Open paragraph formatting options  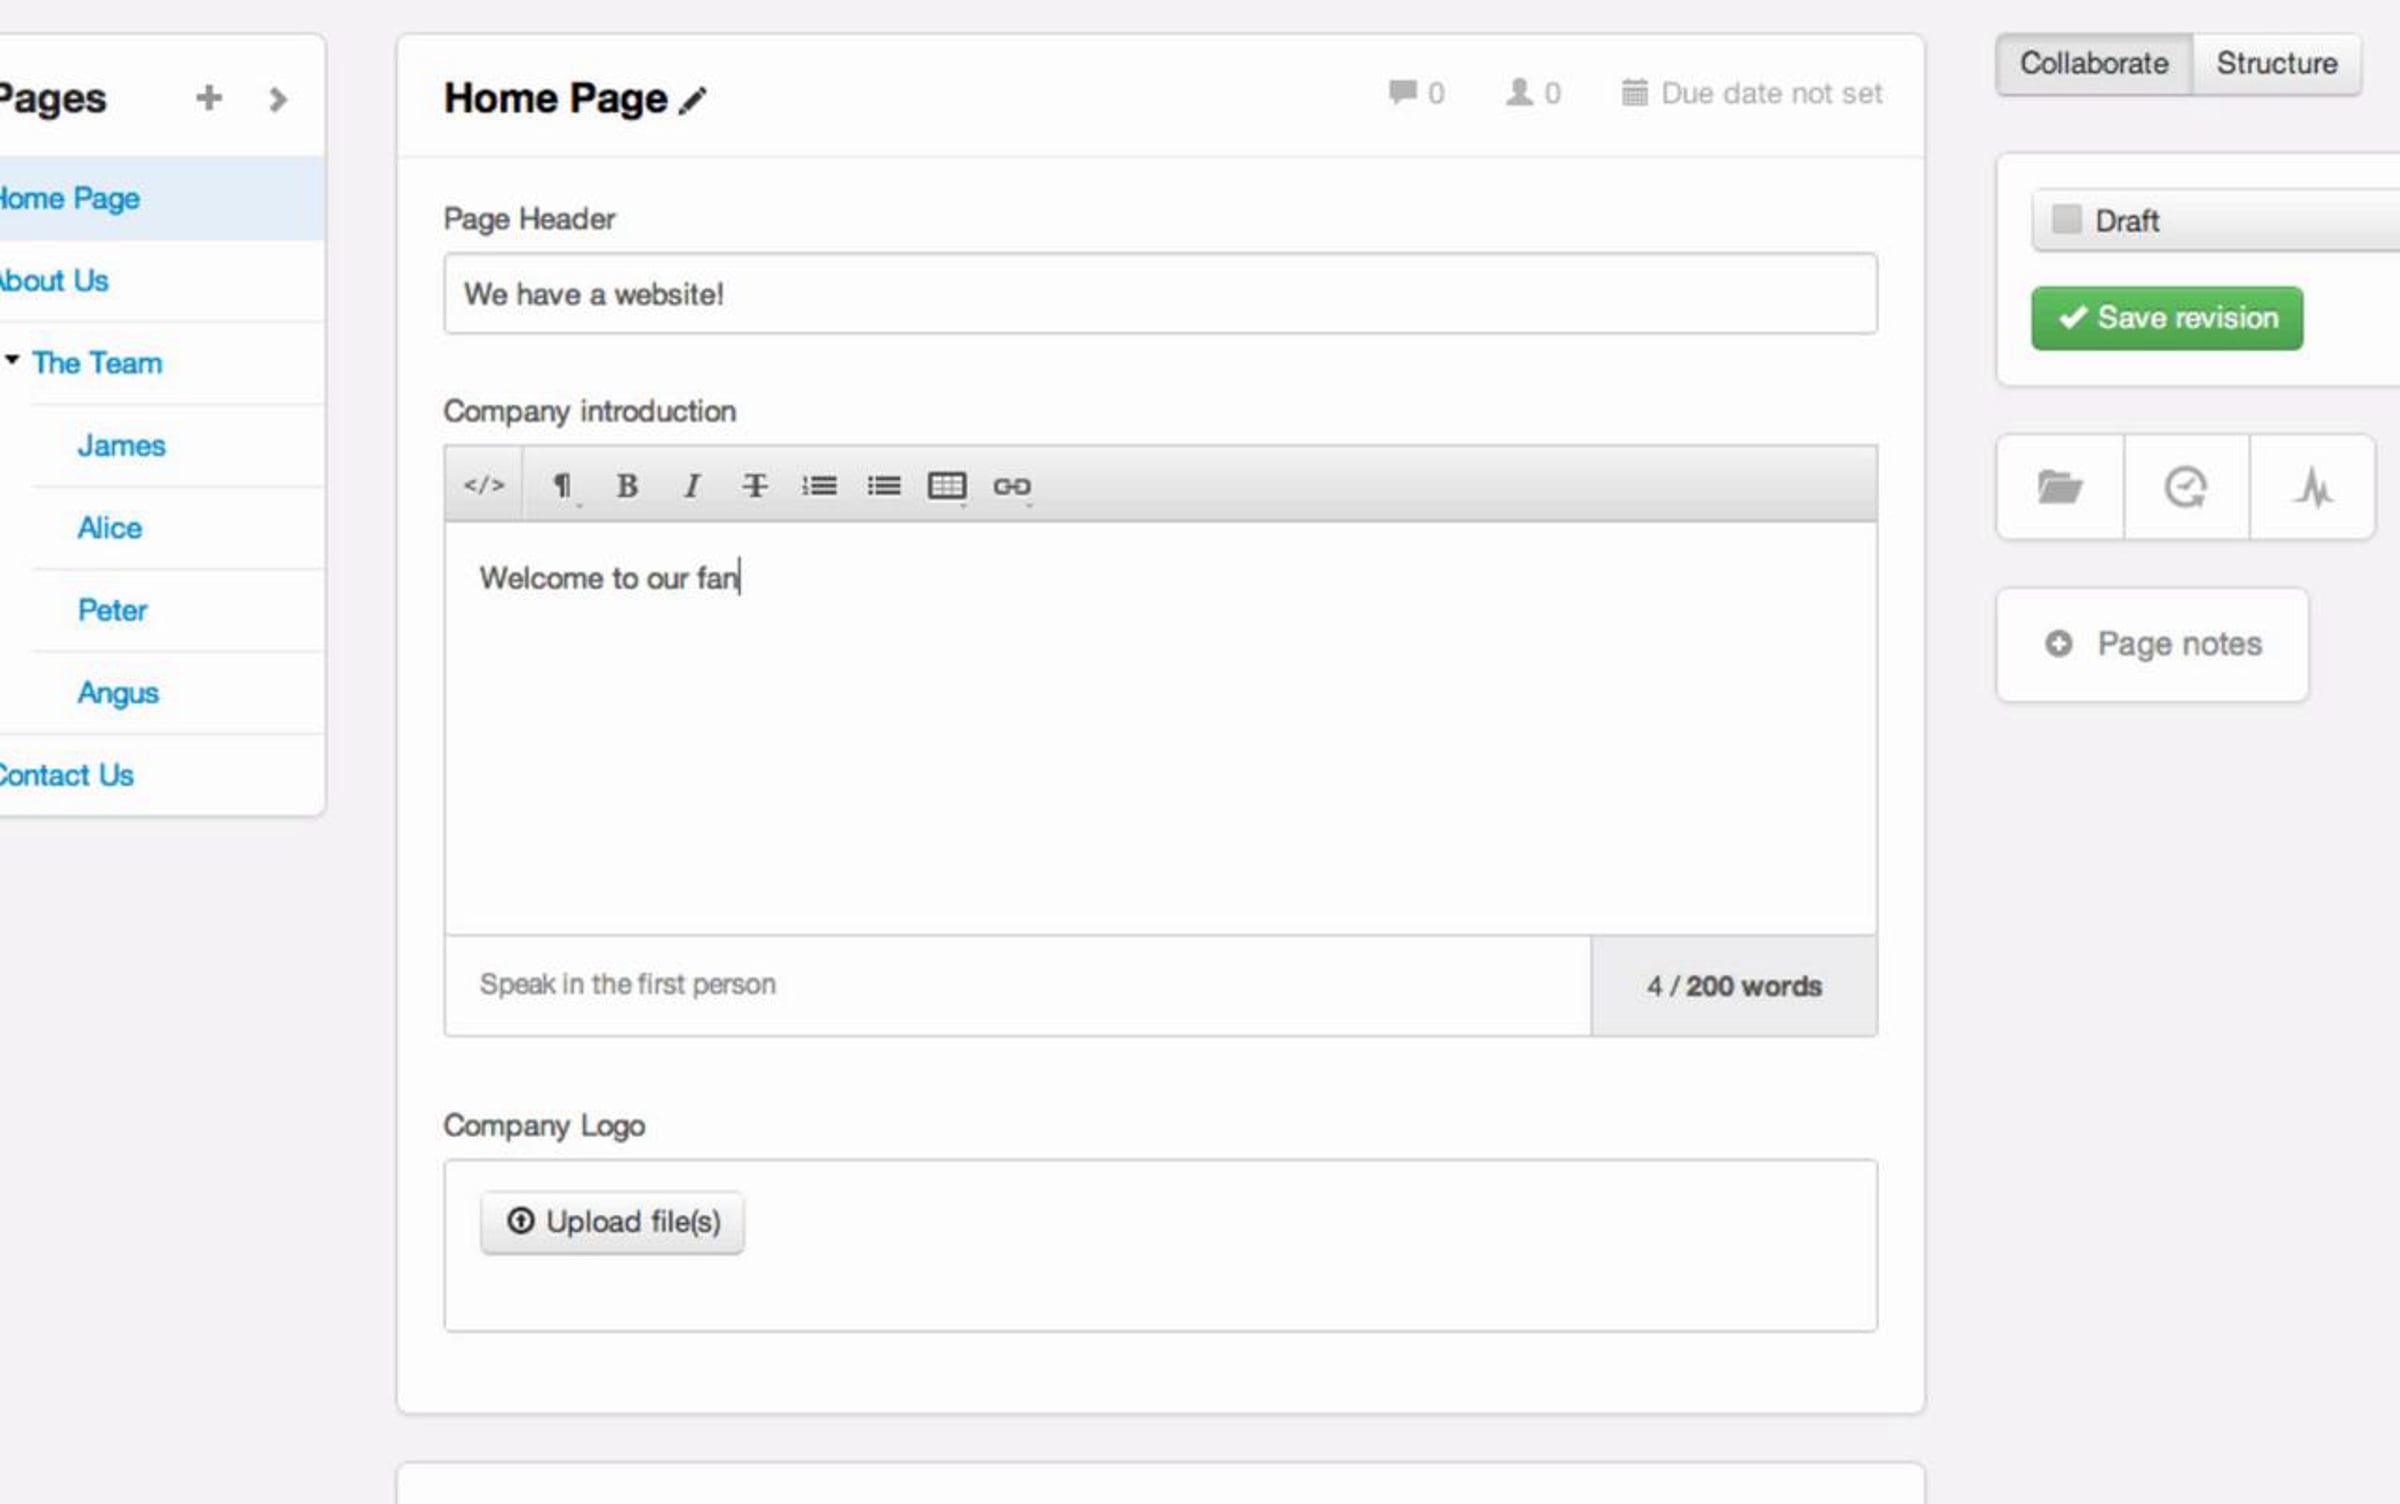(x=563, y=487)
